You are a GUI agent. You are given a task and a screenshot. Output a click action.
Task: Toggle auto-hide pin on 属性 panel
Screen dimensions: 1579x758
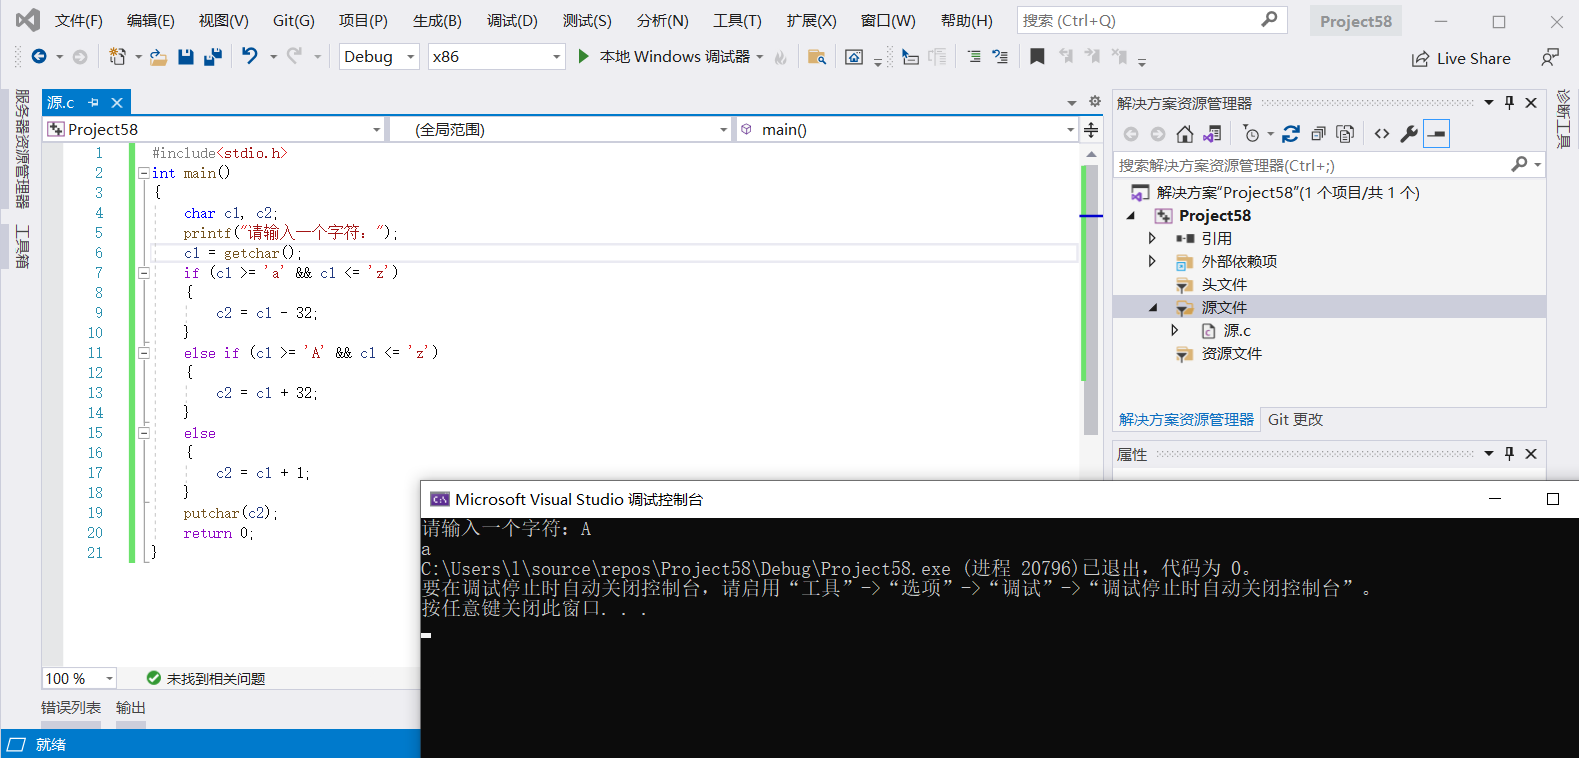[1510, 453]
